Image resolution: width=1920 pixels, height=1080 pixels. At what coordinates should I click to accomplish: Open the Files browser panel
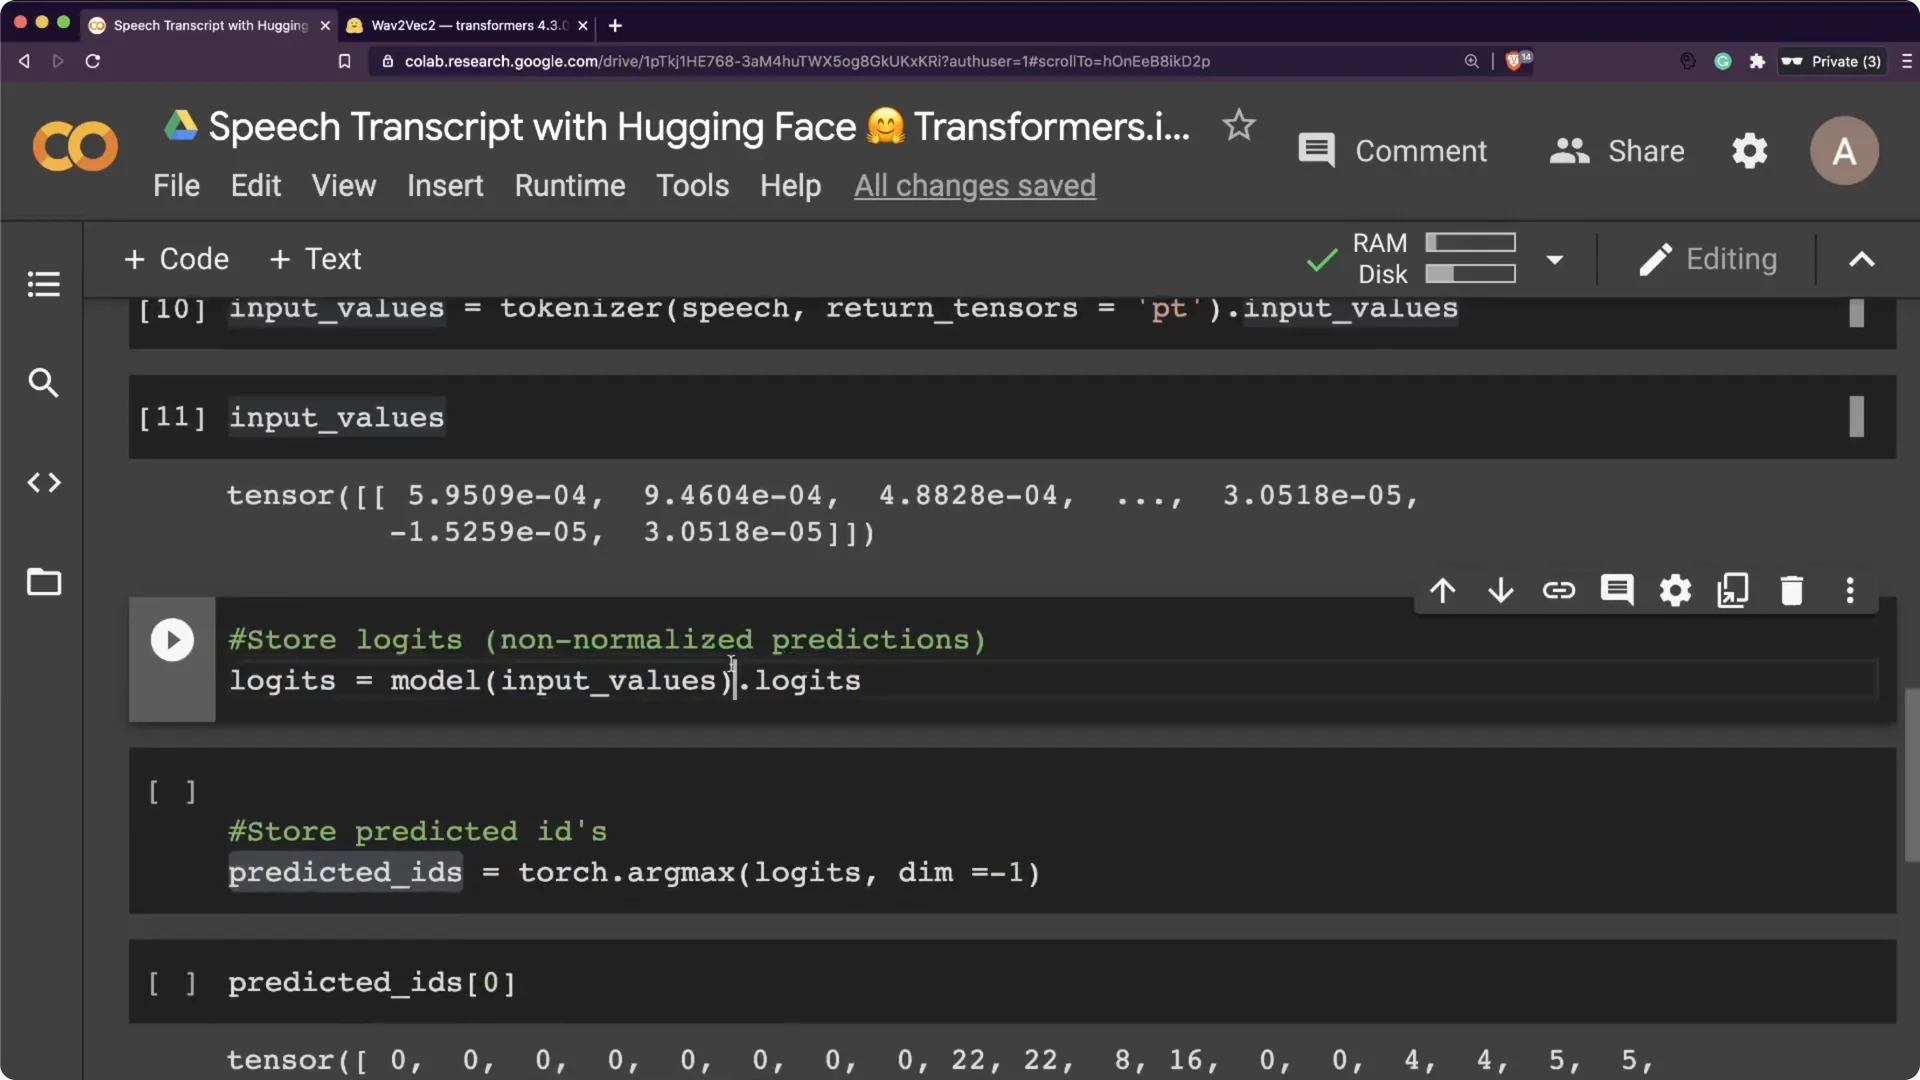(43, 582)
